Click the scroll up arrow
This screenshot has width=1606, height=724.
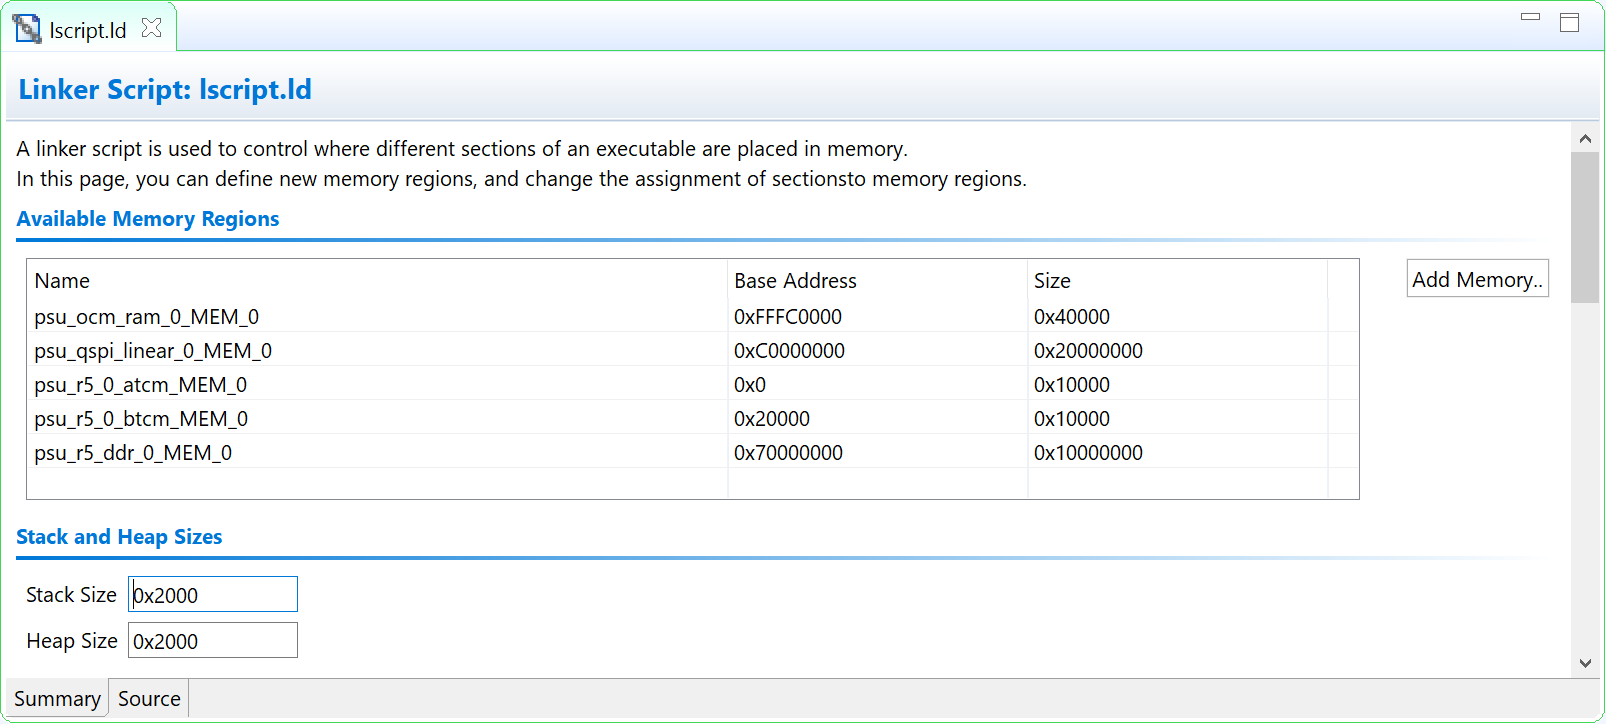click(x=1585, y=138)
